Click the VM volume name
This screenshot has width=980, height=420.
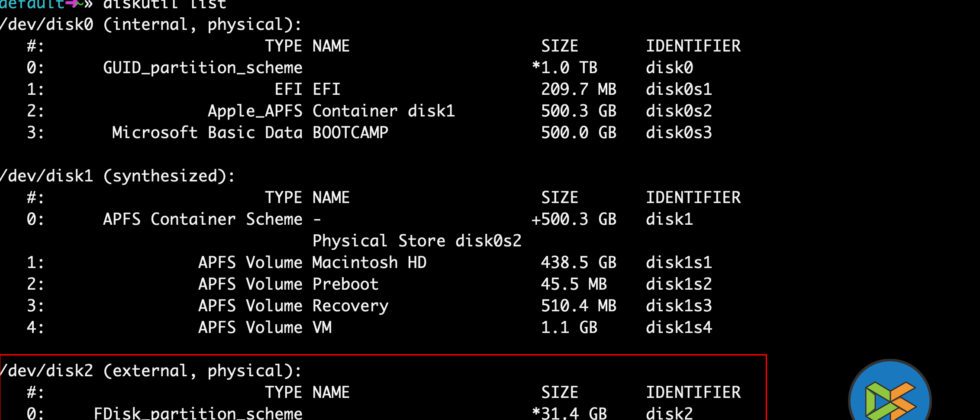tap(323, 327)
